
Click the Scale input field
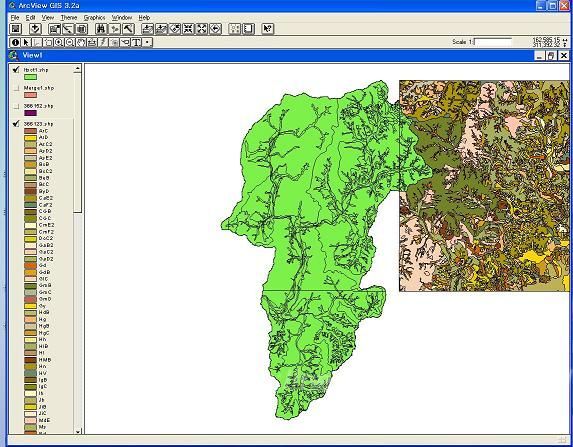493,42
